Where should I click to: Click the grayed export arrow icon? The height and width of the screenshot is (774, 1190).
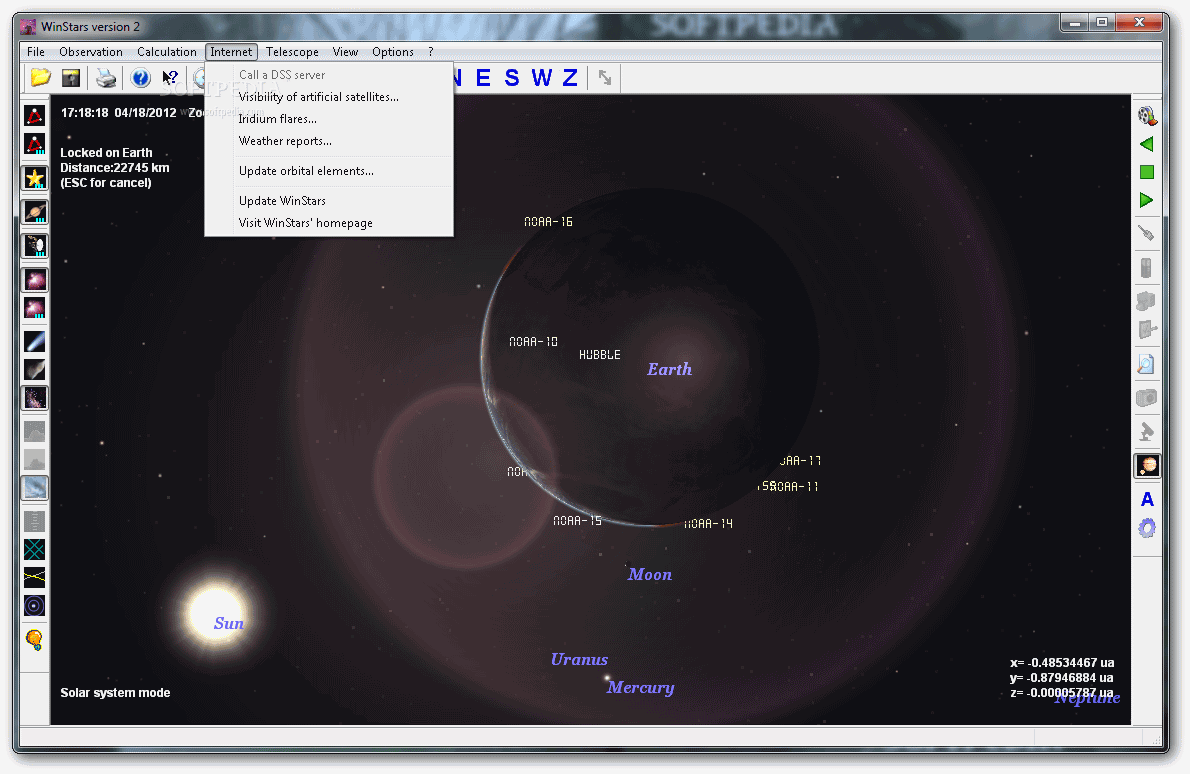coord(1147,330)
